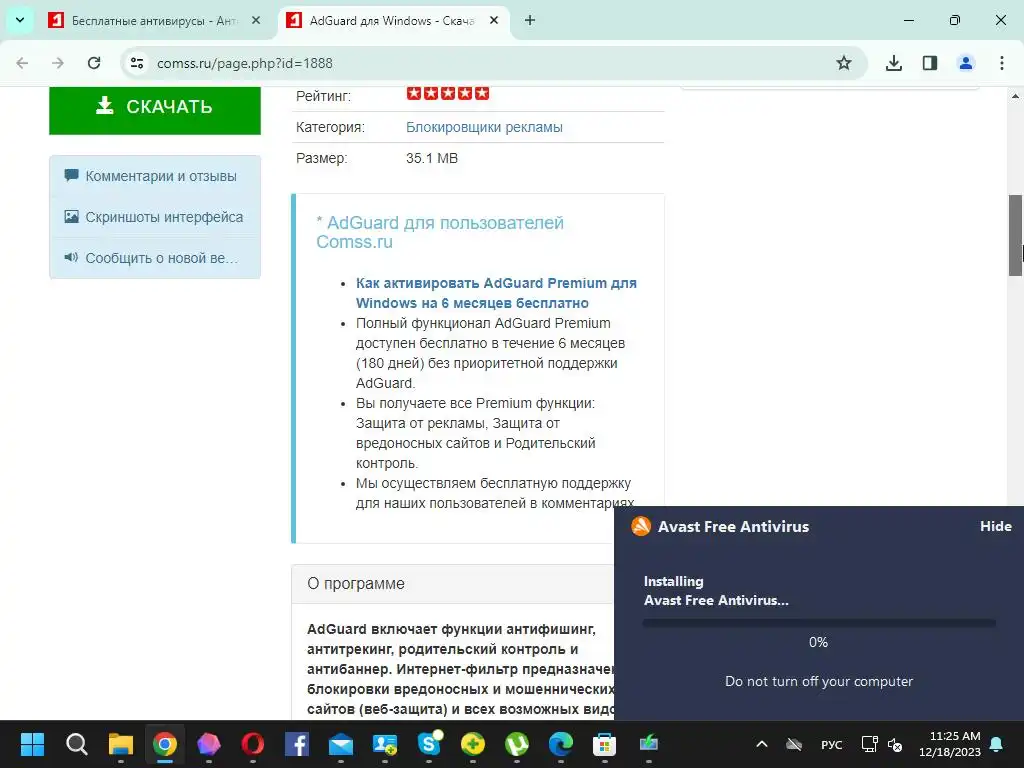
Task: View site information icon in address bar
Action: (137, 63)
